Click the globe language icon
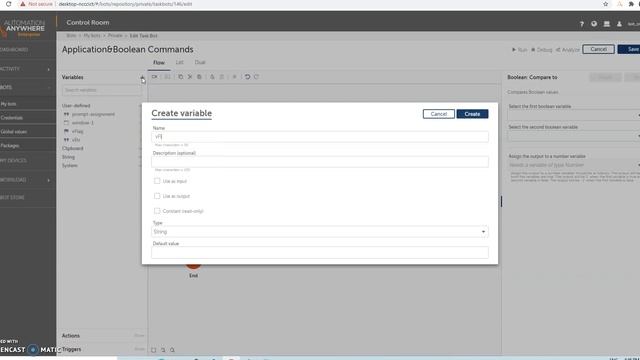 click(x=594, y=24)
